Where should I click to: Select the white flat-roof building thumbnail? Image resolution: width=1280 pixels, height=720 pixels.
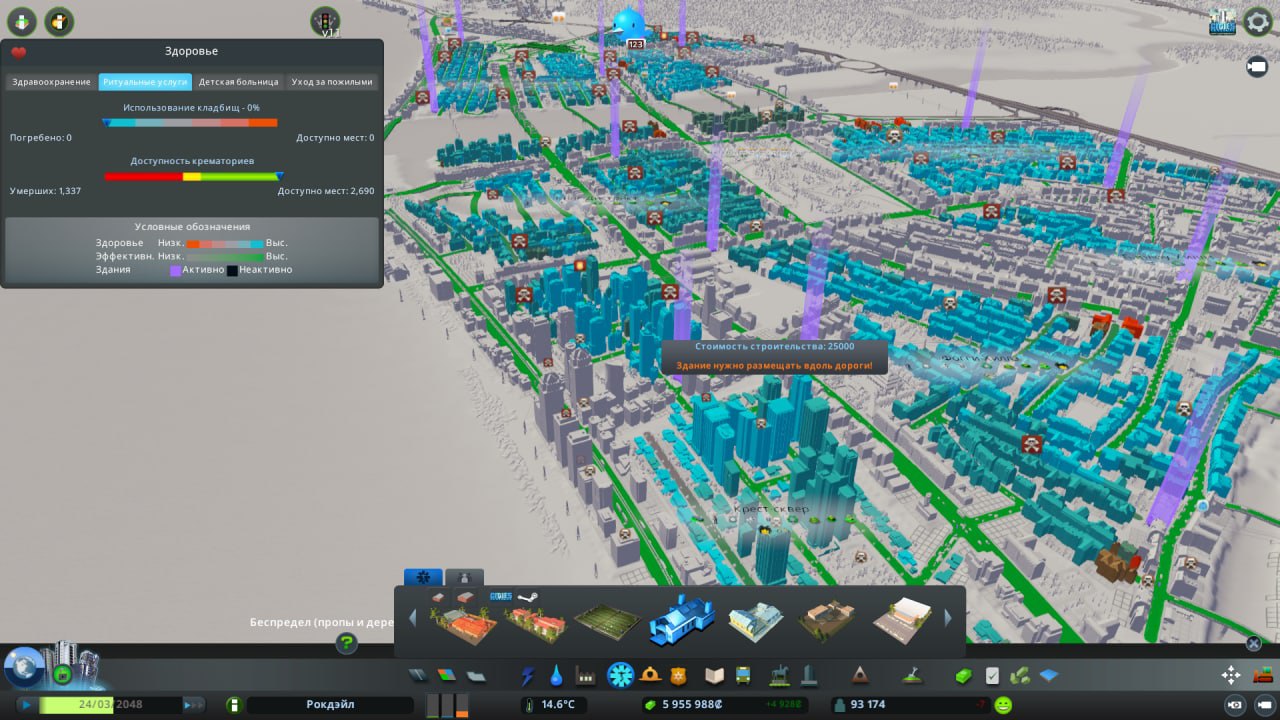[902, 622]
